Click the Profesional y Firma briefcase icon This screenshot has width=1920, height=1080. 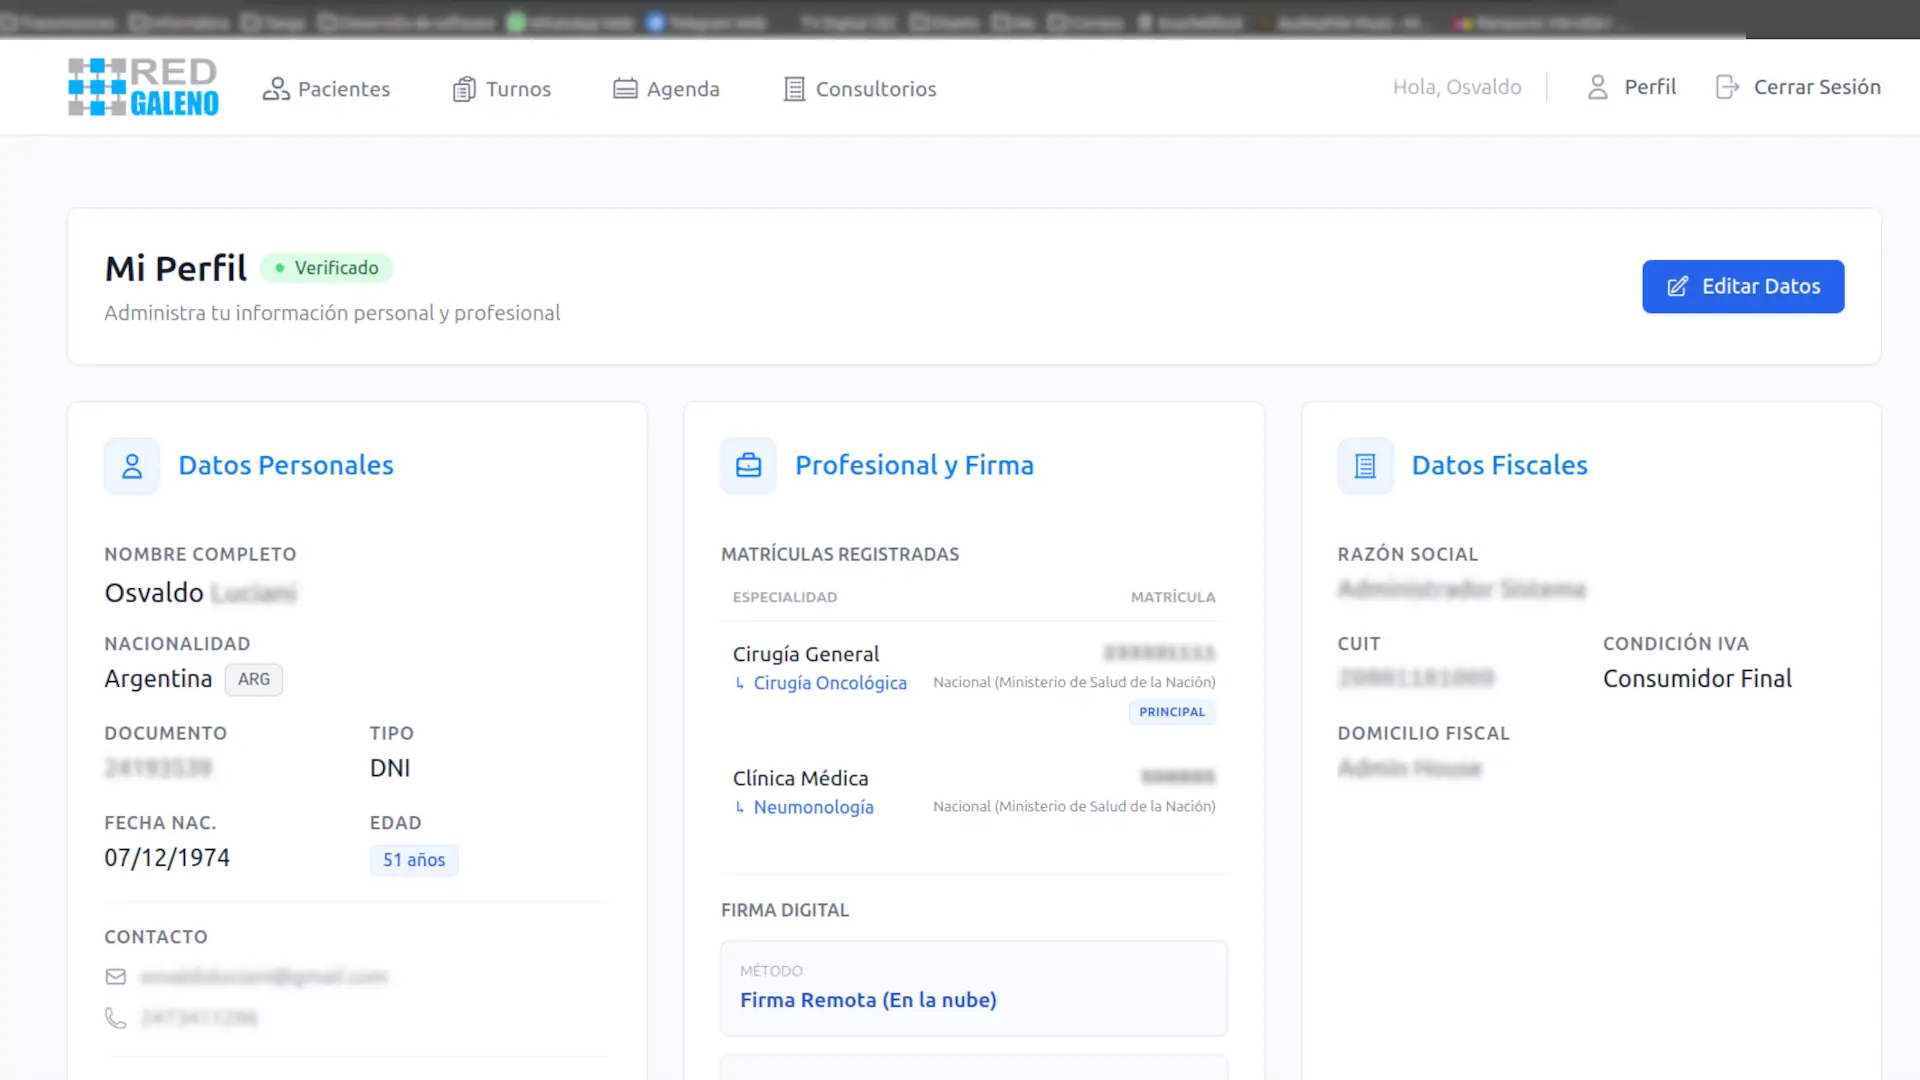[x=748, y=466]
